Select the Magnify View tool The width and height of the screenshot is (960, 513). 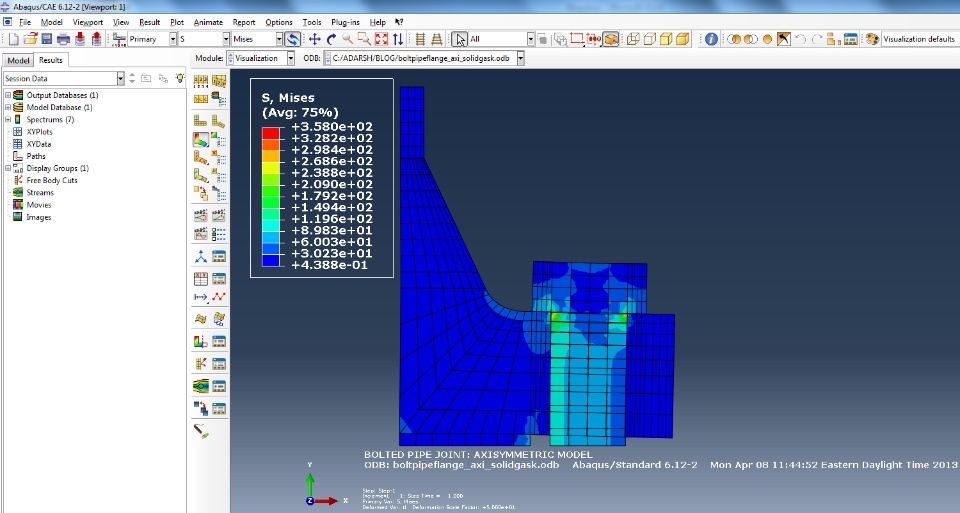(x=347, y=39)
